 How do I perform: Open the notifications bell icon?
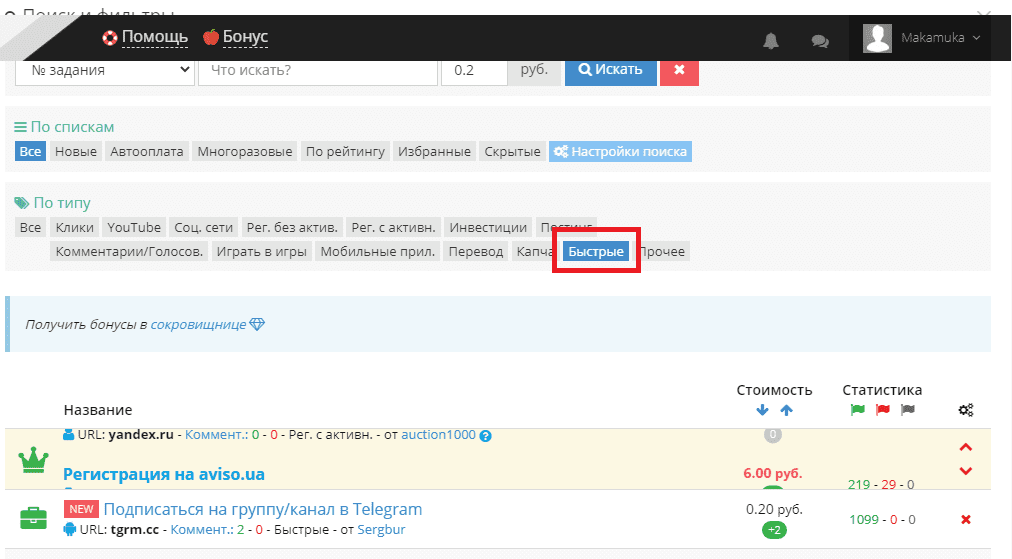pyautogui.click(x=771, y=41)
